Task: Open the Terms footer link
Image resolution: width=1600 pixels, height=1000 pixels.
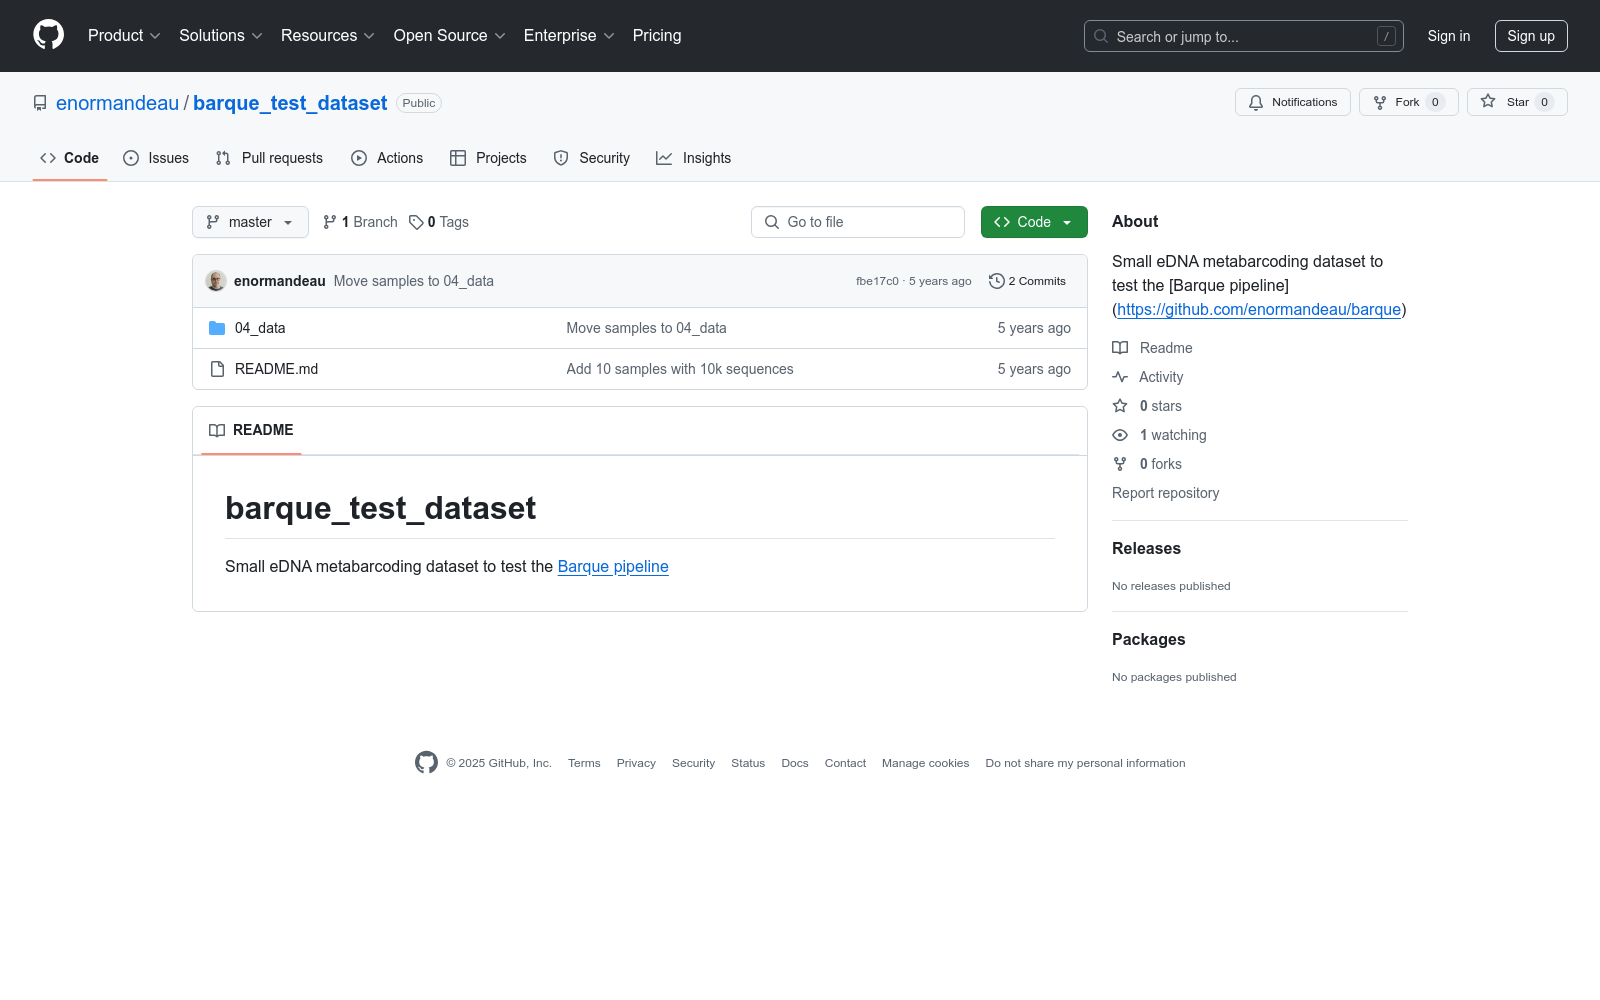Action: (x=584, y=763)
